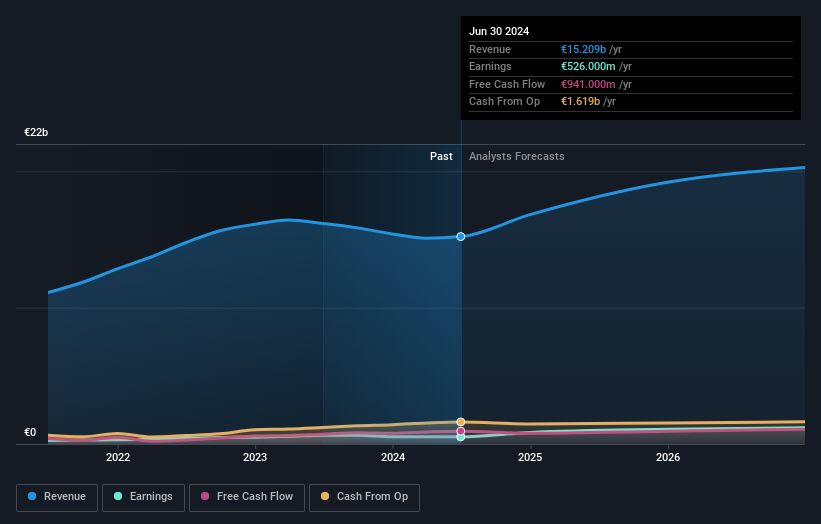Click the €22b y-axis label

pyautogui.click(x=36, y=132)
